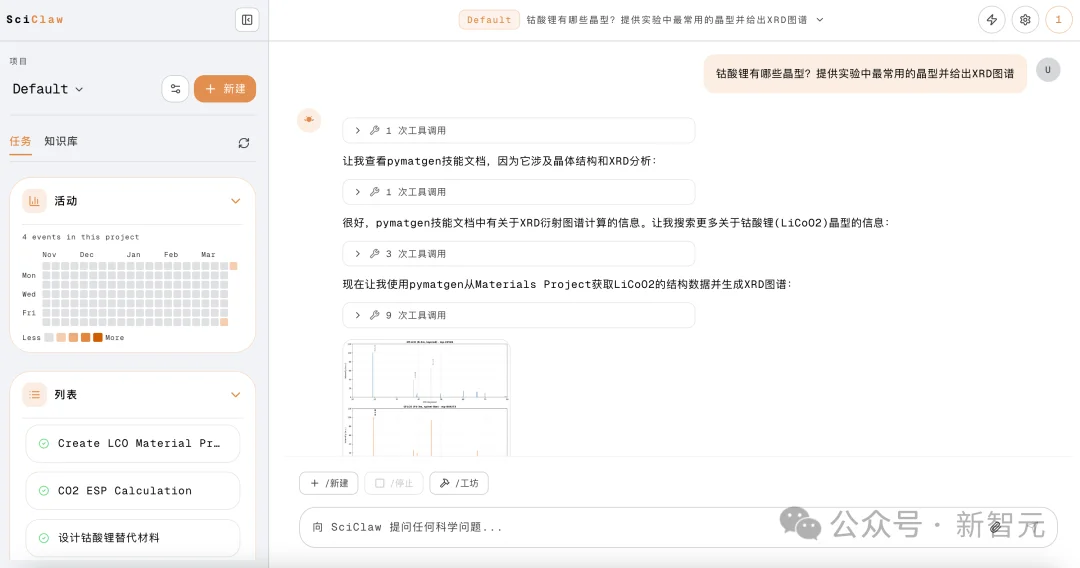
Task: Click wrench icon on 3 次工具调用
Action: click(375, 253)
